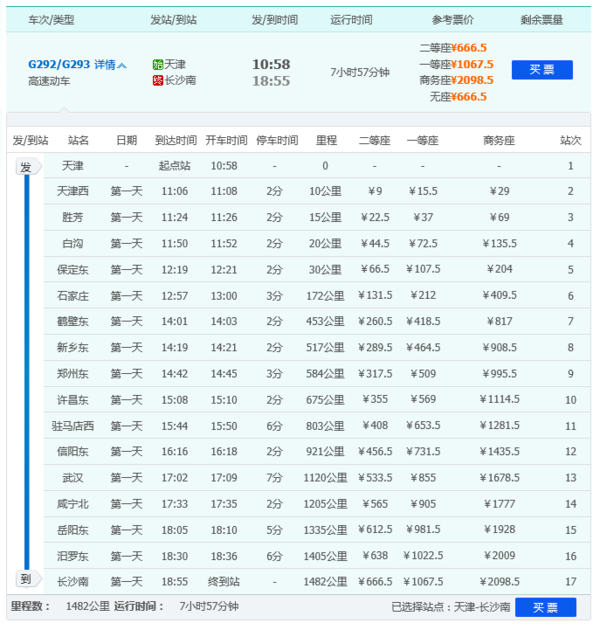Select the 保定东 station name
This screenshot has width=600, height=630.
click(x=73, y=270)
